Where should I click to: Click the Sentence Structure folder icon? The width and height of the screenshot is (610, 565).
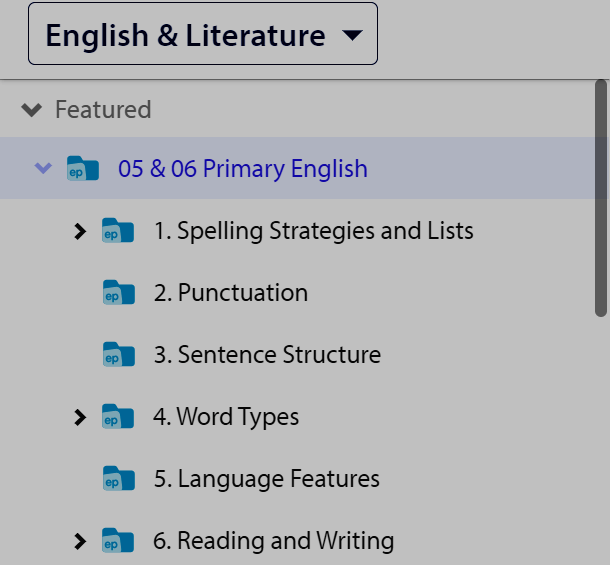click(119, 354)
